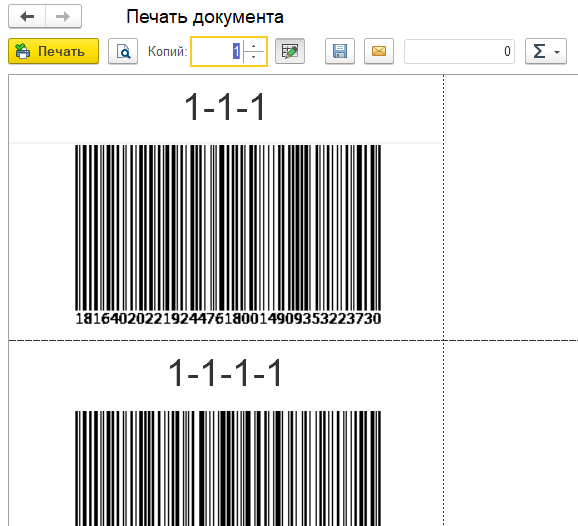Expand the sigma dropdown arrow
Viewport: 578px width, 526px height.
[557, 52]
